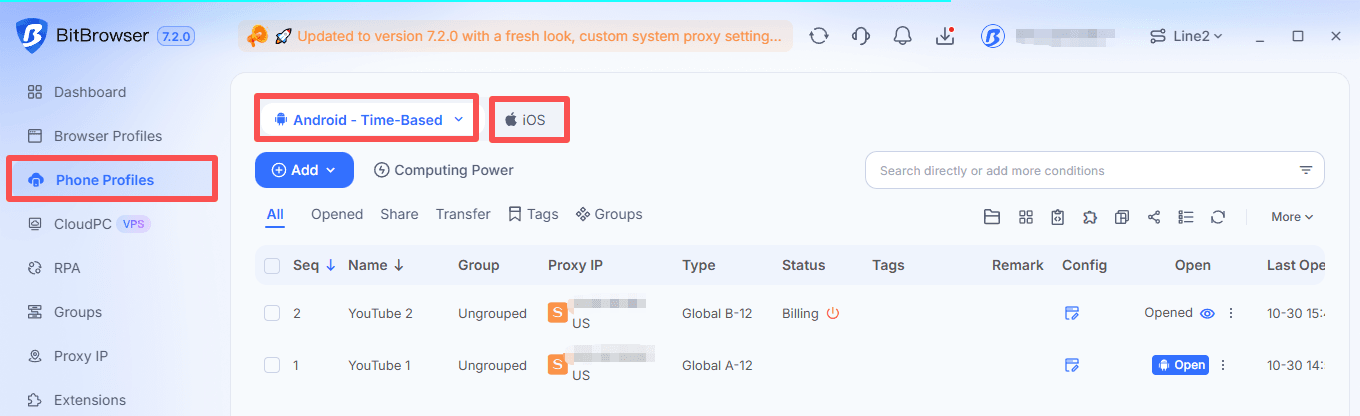Click proxy S icon in YouTube 1 row

[x=558, y=364]
